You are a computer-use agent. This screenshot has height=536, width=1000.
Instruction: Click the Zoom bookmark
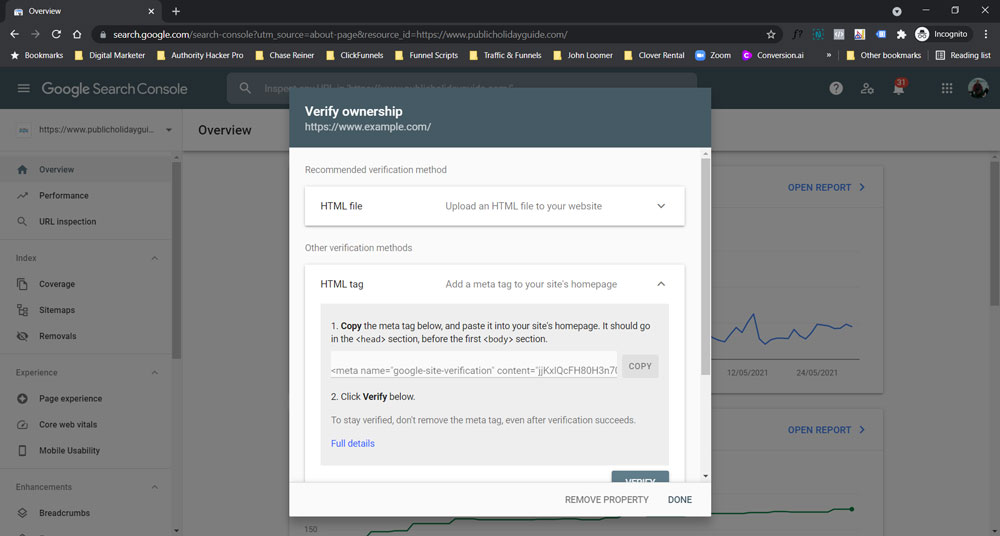pos(713,56)
